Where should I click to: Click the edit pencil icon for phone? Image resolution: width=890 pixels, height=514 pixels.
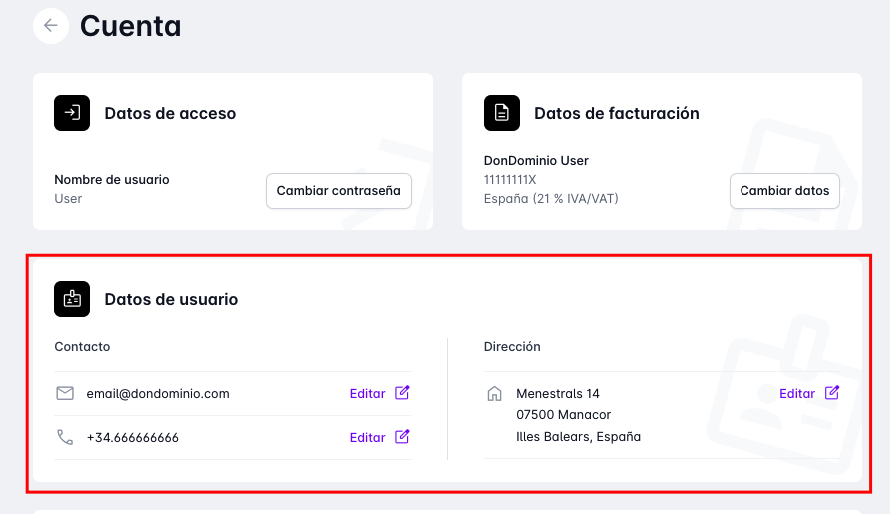click(x=402, y=437)
